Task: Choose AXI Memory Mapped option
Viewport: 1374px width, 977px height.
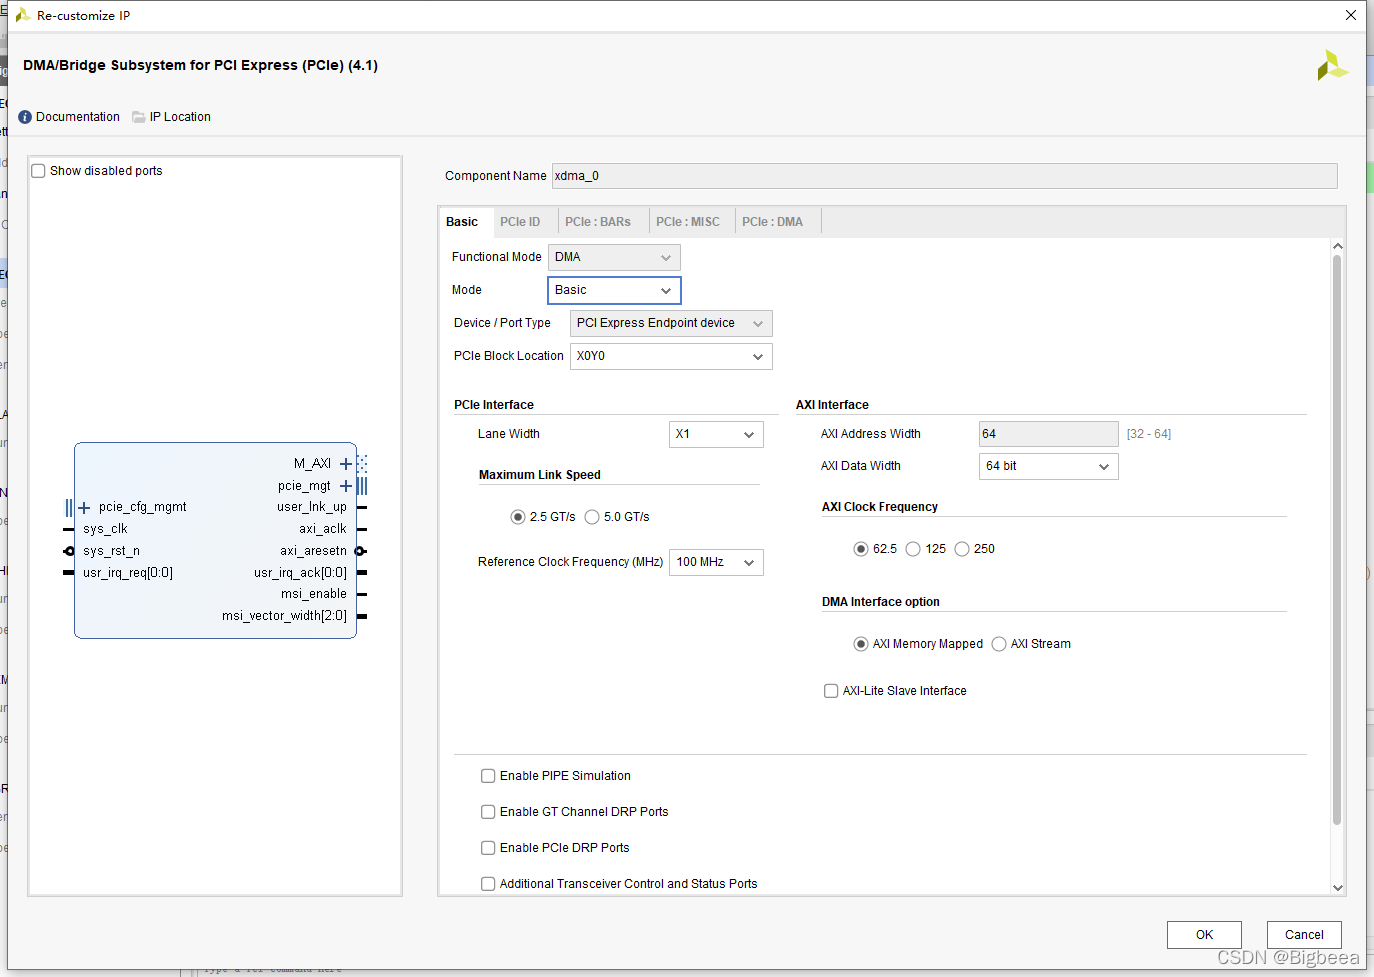Action: pos(861,644)
